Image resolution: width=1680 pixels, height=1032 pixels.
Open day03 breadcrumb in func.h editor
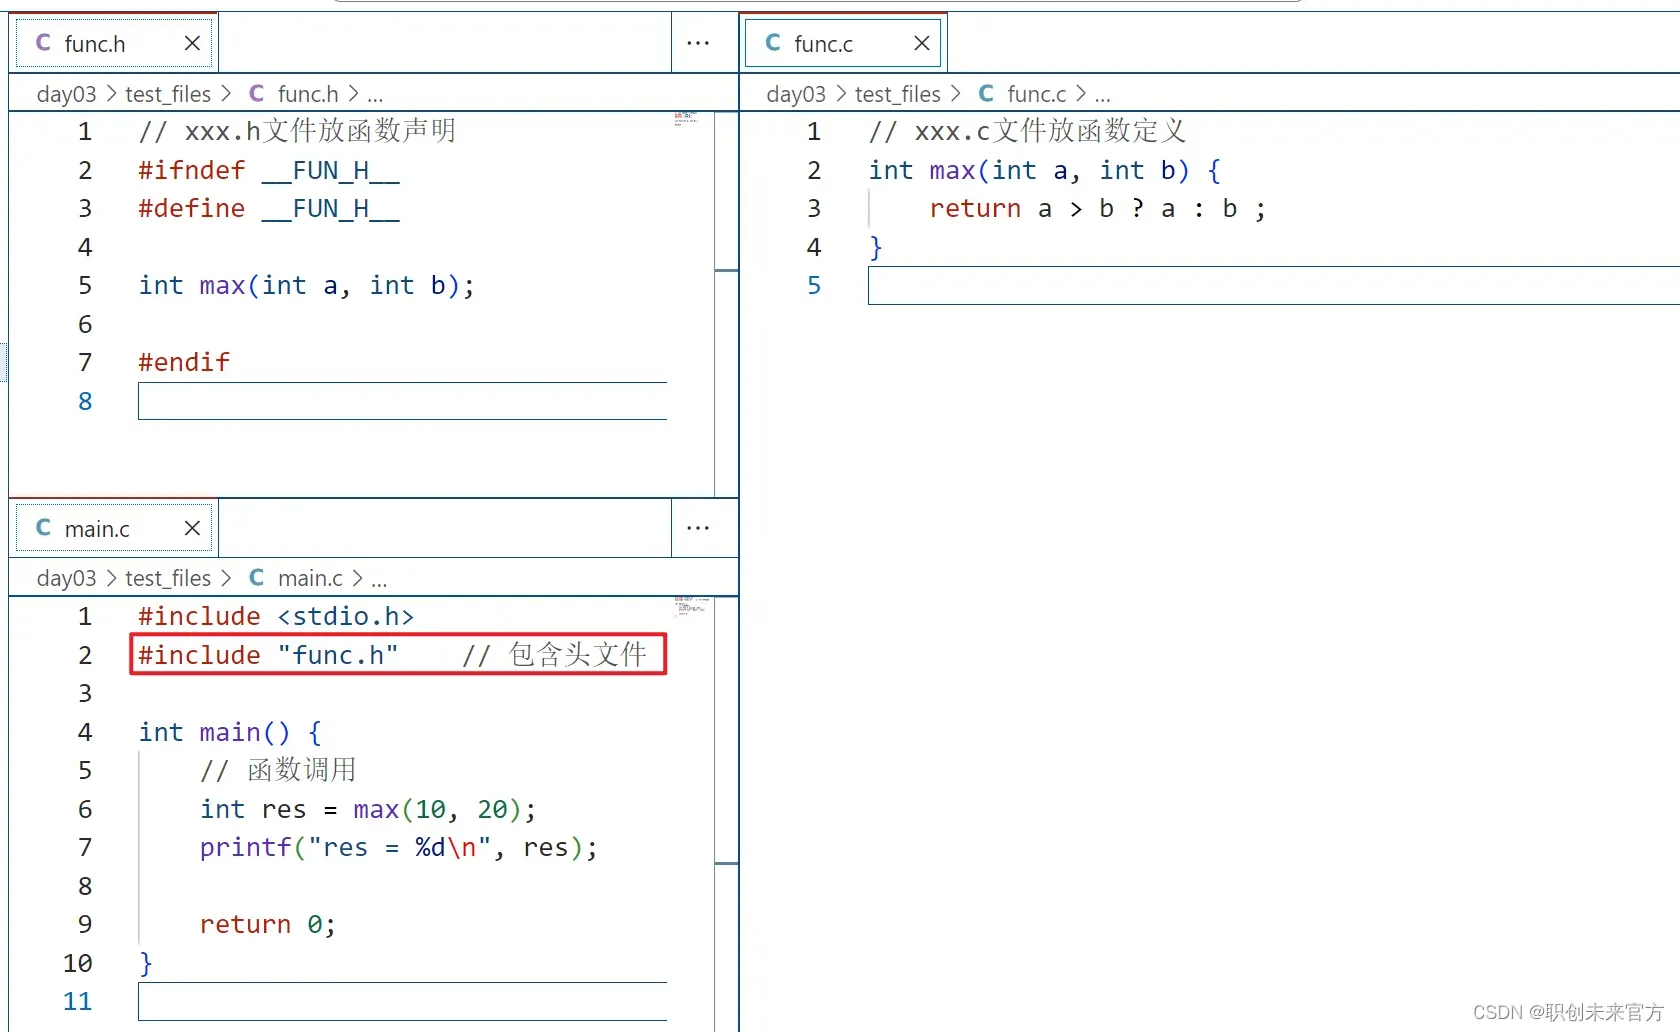[66, 94]
